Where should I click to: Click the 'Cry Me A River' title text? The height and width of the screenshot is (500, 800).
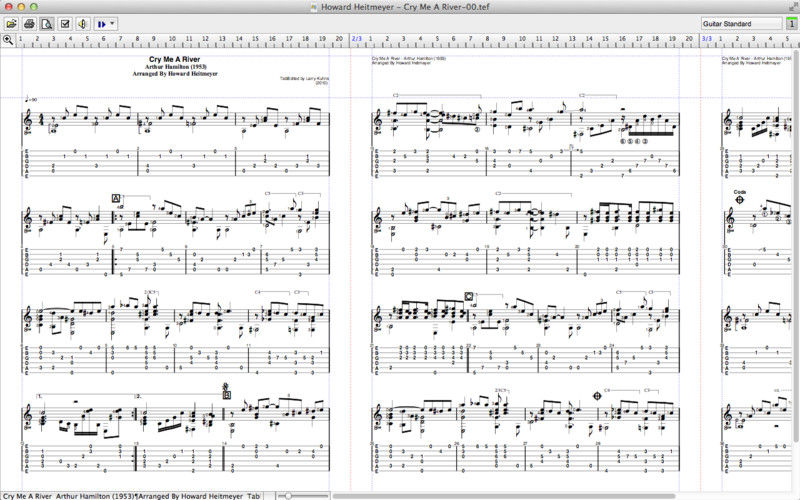(x=174, y=59)
